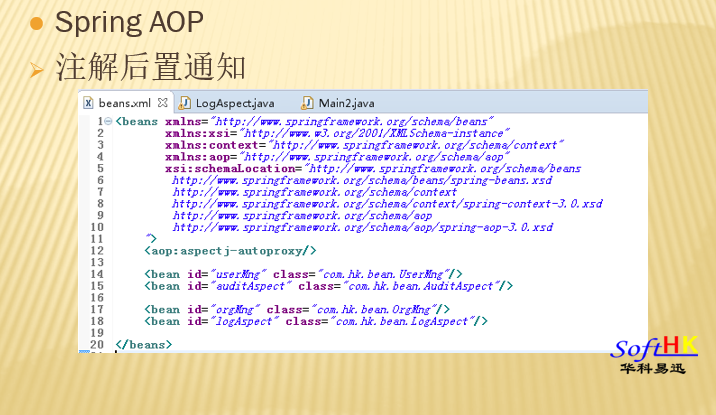This screenshot has height=415, width=716.
Task: Click the XML file icon on beans.xml tab
Action: (89, 103)
